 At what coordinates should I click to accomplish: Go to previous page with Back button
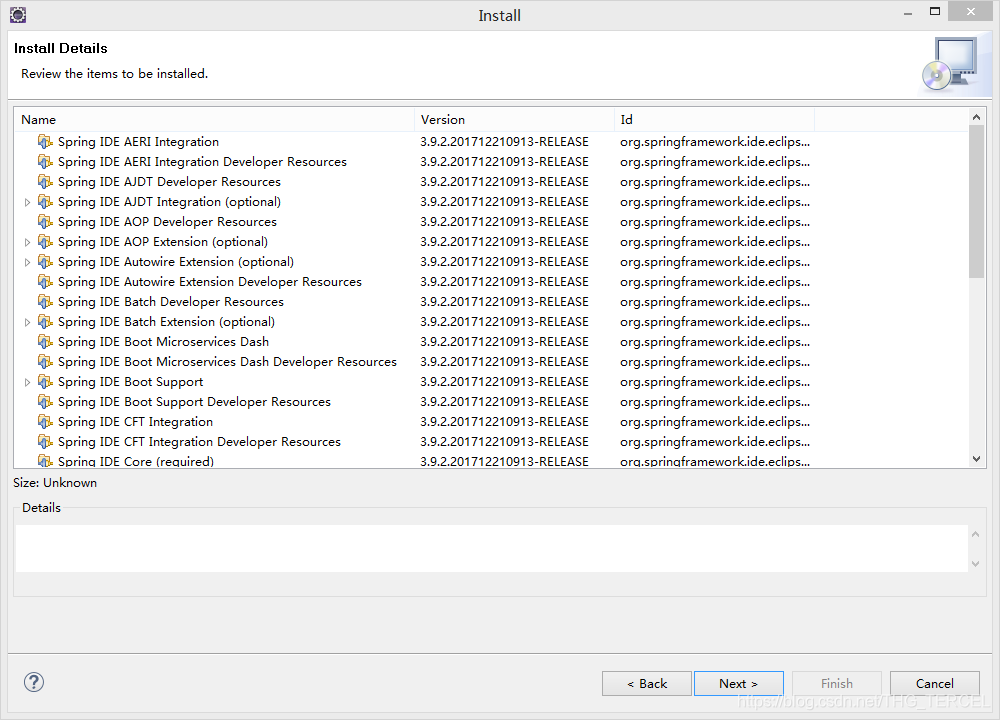[647, 683]
